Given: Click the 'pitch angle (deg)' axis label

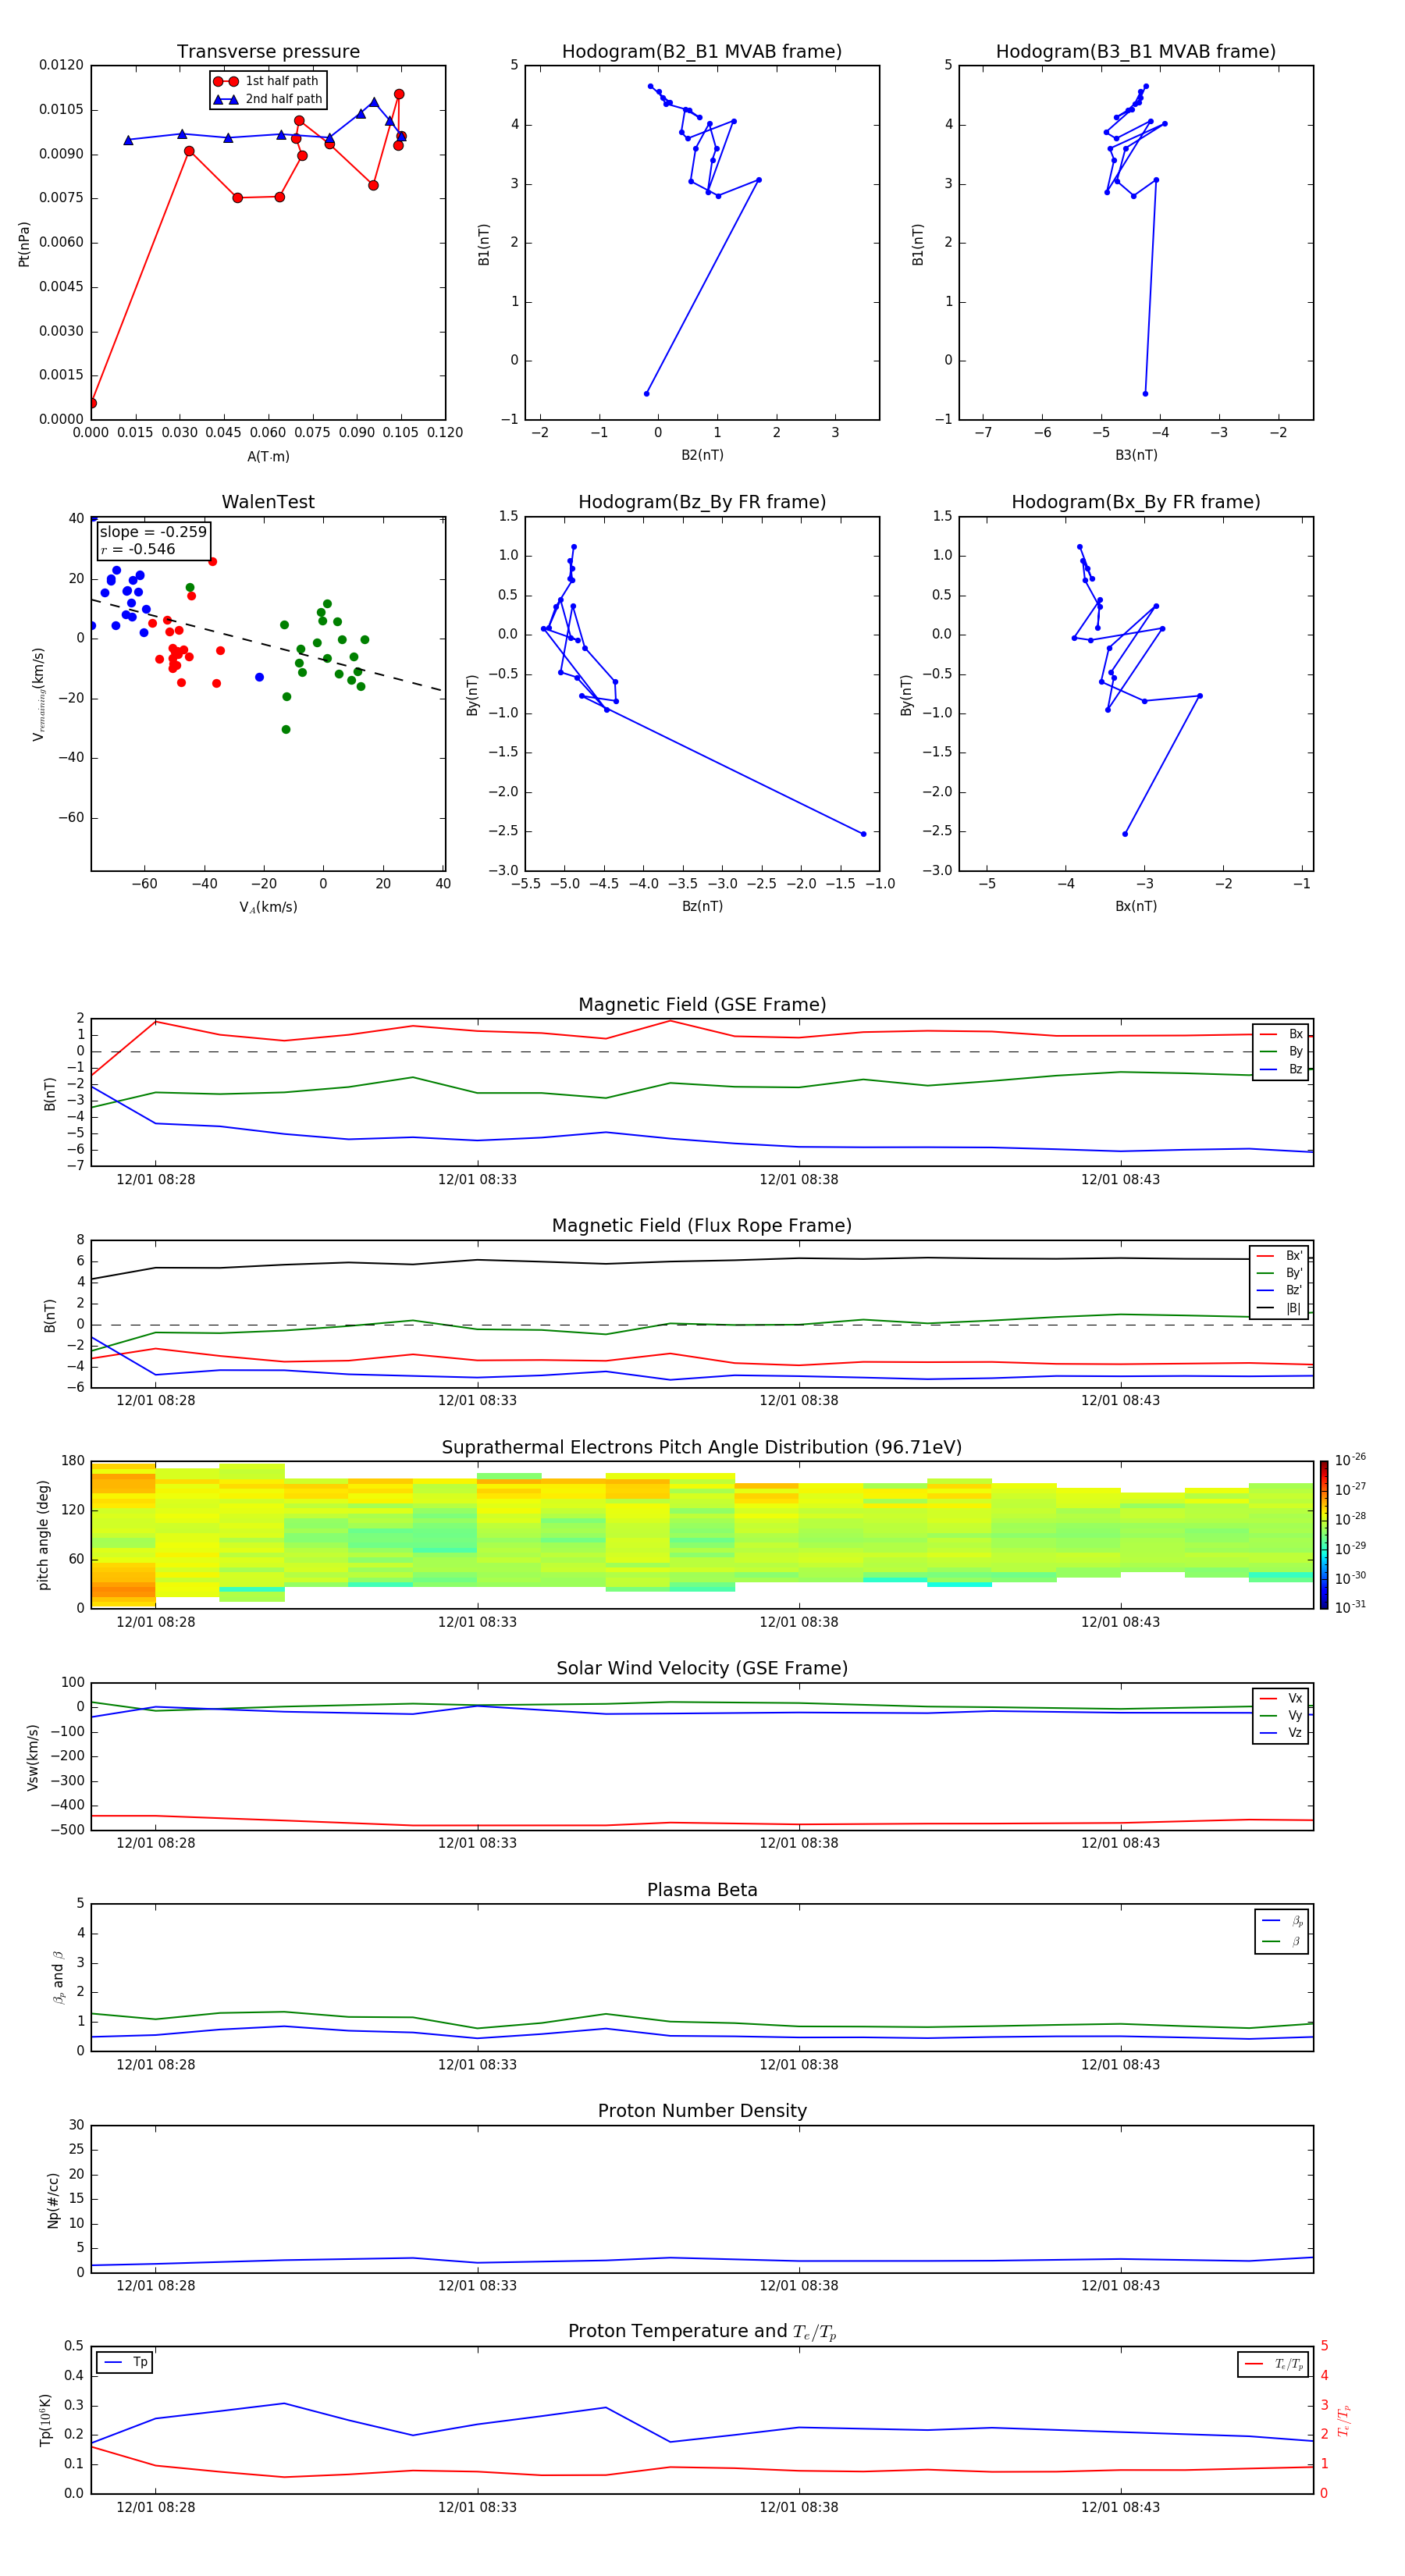Looking at the screenshot, I should 43,1535.
